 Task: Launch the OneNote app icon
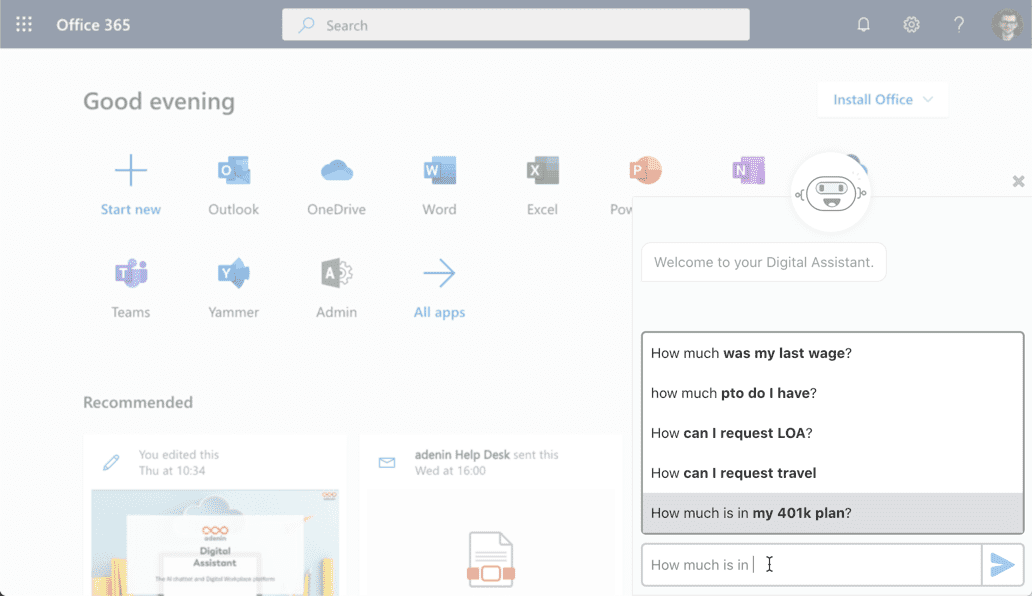tap(748, 170)
